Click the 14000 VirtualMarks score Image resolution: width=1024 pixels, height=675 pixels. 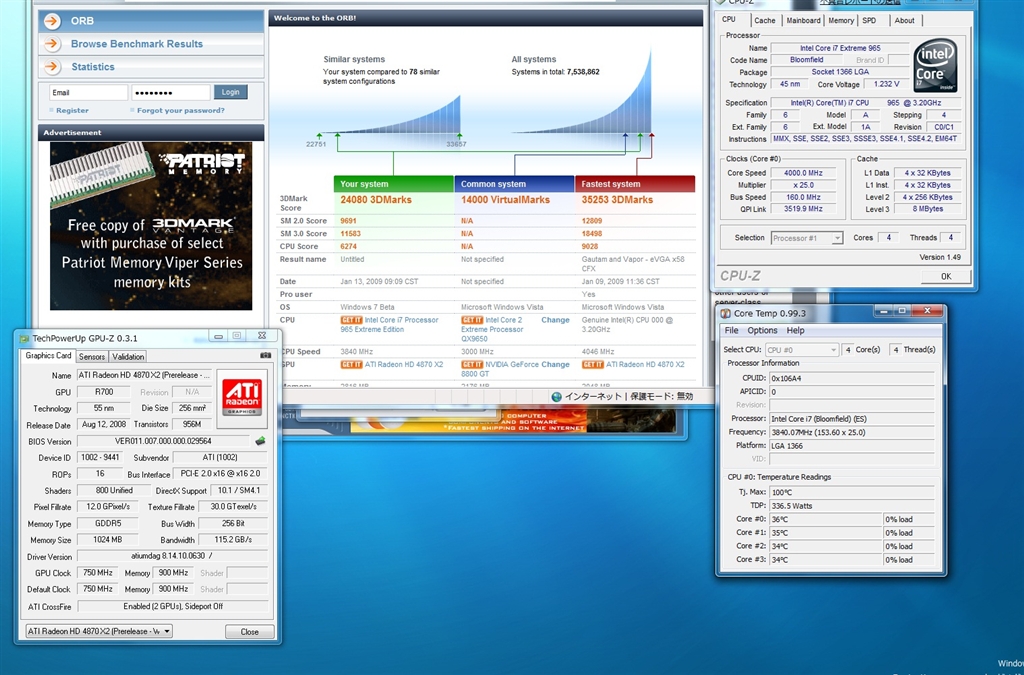(x=505, y=200)
